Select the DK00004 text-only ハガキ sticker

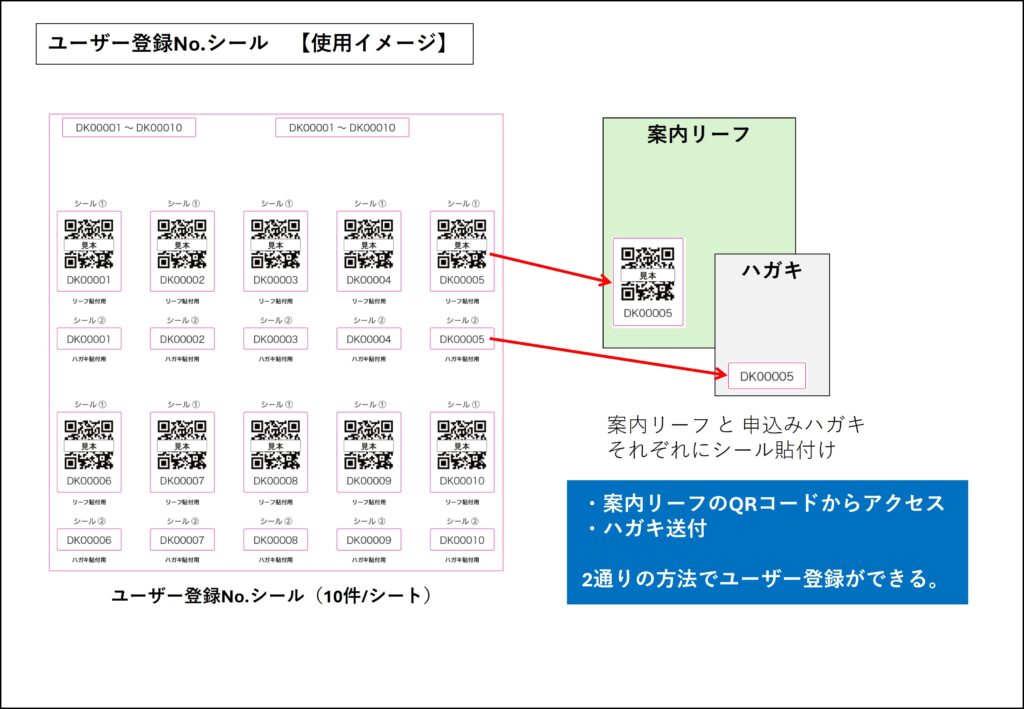(x=368, y=340)
